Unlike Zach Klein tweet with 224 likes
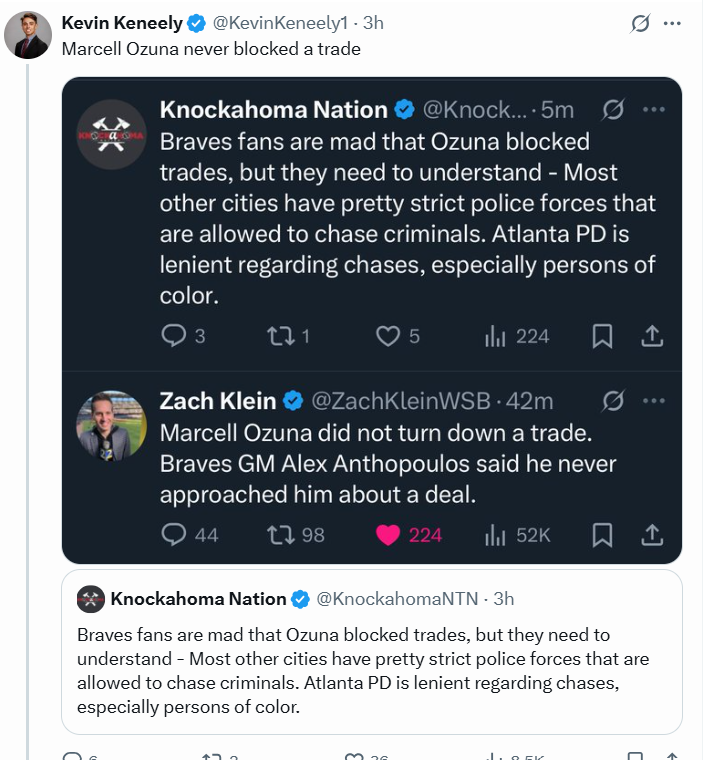703x760 pixels. pyautogui.click(x=409, y=535)
